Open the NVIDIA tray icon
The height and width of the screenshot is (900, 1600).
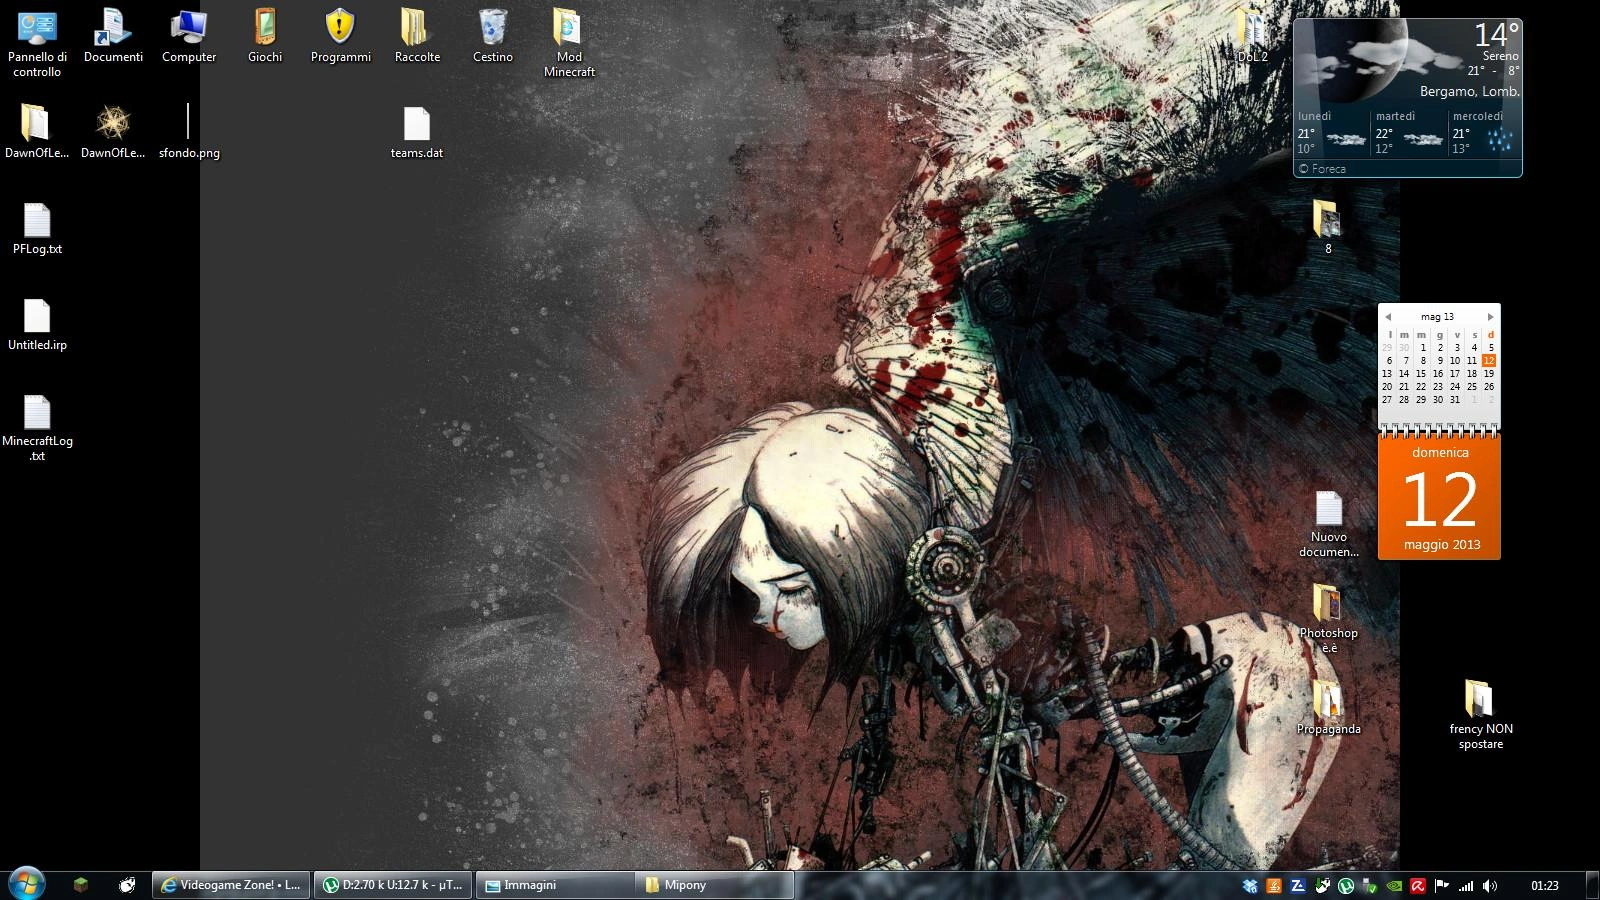click(x=1394, y=886)
